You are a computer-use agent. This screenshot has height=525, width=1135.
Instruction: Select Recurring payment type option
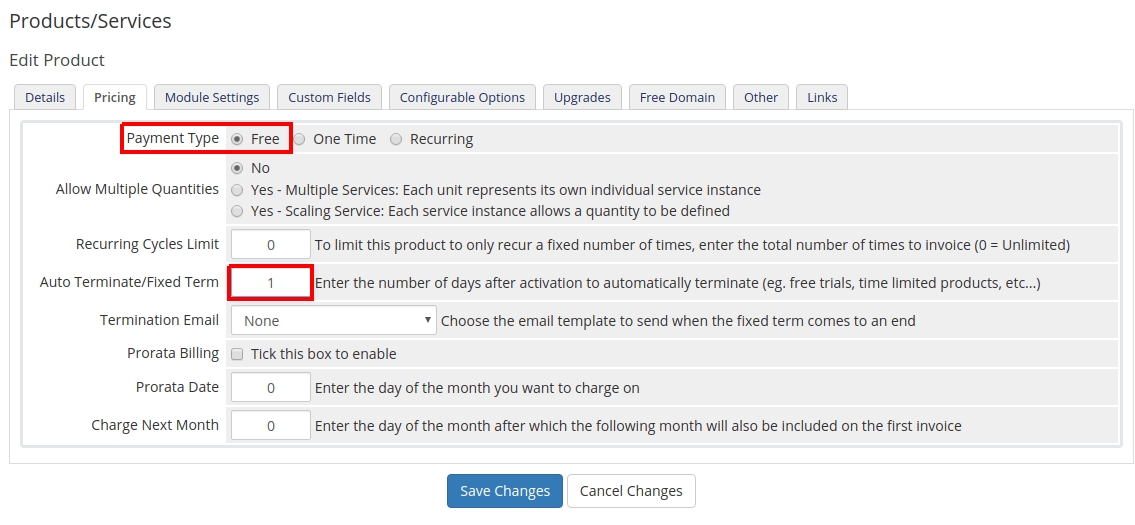[396, 139]
